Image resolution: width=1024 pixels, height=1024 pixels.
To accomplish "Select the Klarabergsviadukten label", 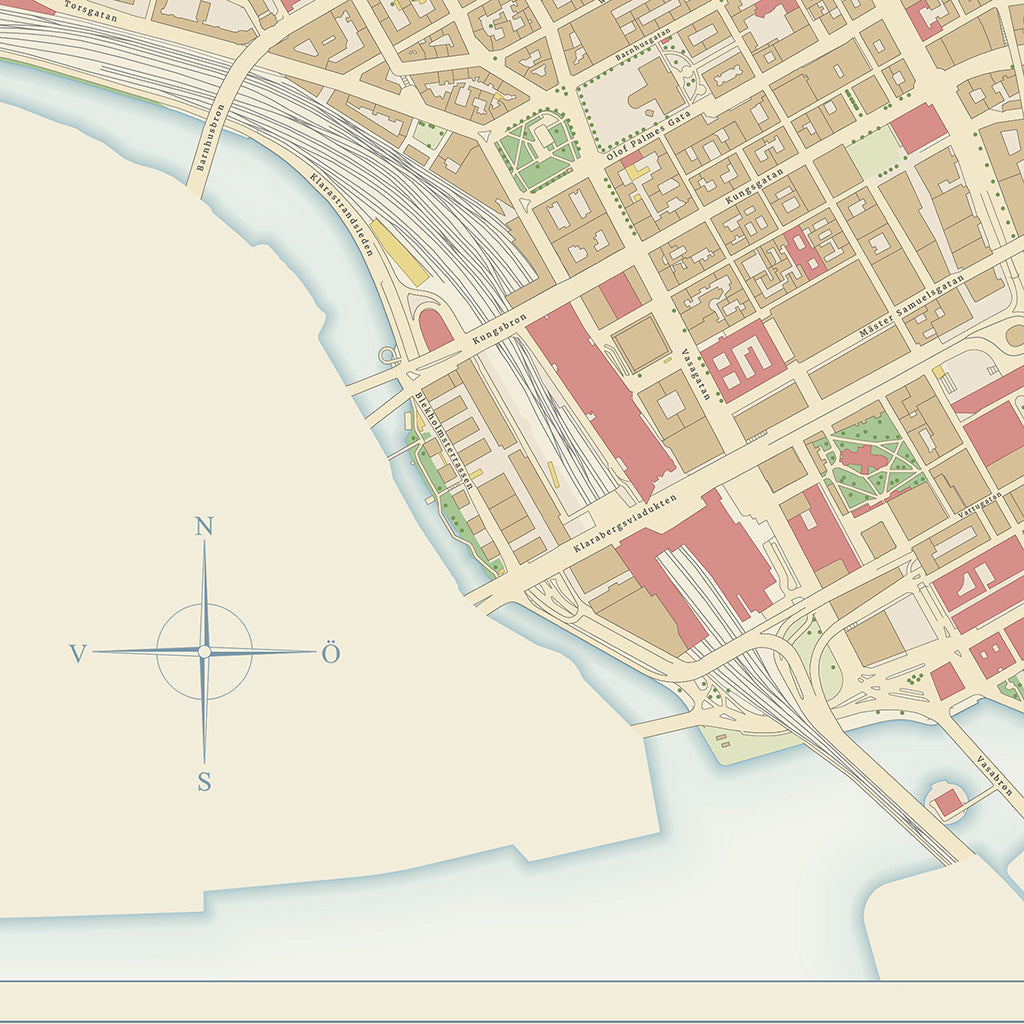I will pyautogui.click(x=625, y=523).
